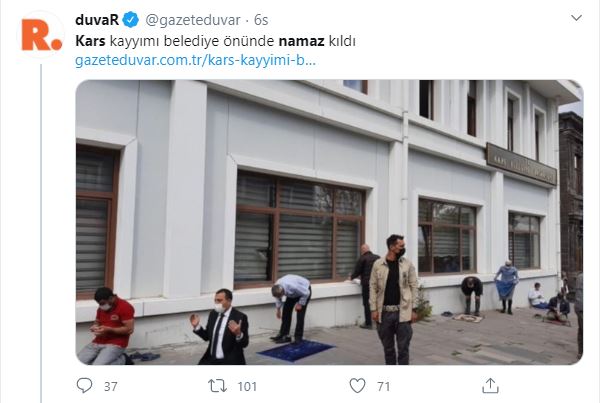The width and height of the screenshot is (604, 403).
Task: Open the gazeteduvar.com.tr article link
Action: click(196, 61)
